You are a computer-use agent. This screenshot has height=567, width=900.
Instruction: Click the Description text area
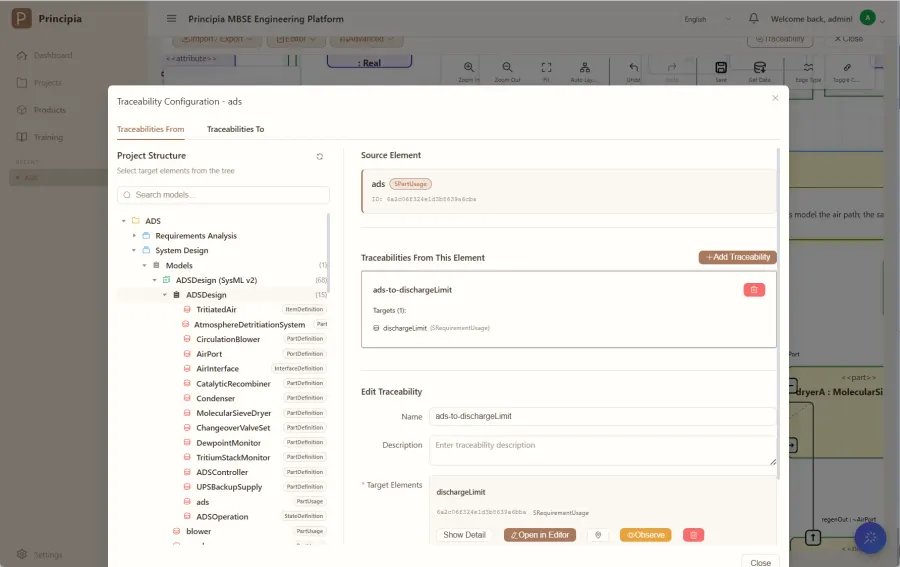pos(602,451)
